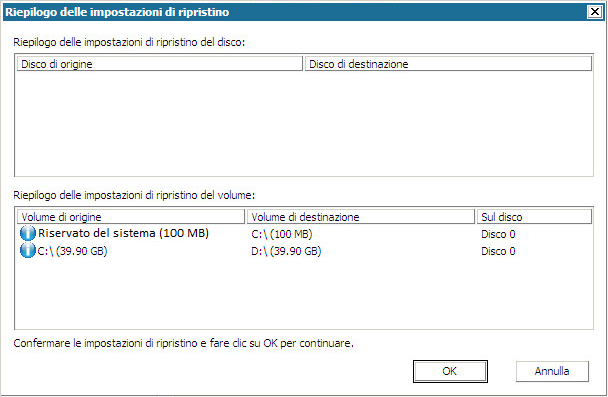This screenshot has width=608, height=397.
Task: Click the empty space below the volume rows
Action: (304, 294)
